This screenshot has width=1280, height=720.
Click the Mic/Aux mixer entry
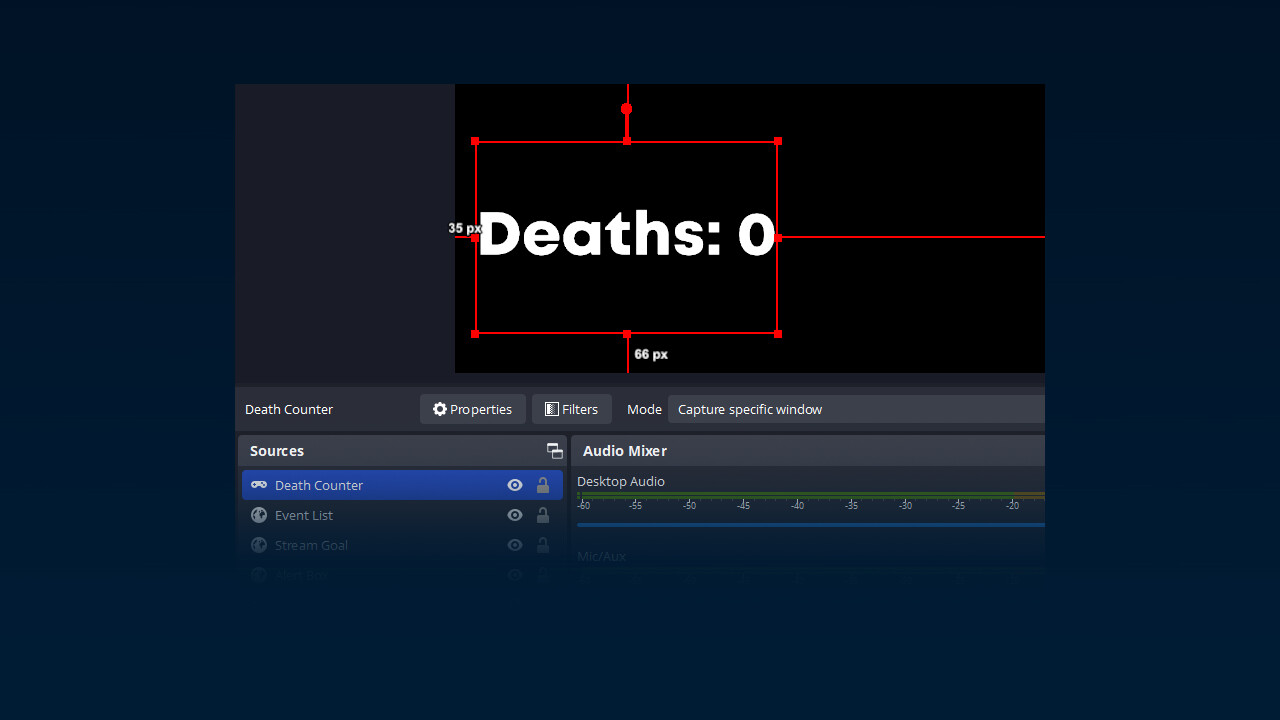point(601,556)
